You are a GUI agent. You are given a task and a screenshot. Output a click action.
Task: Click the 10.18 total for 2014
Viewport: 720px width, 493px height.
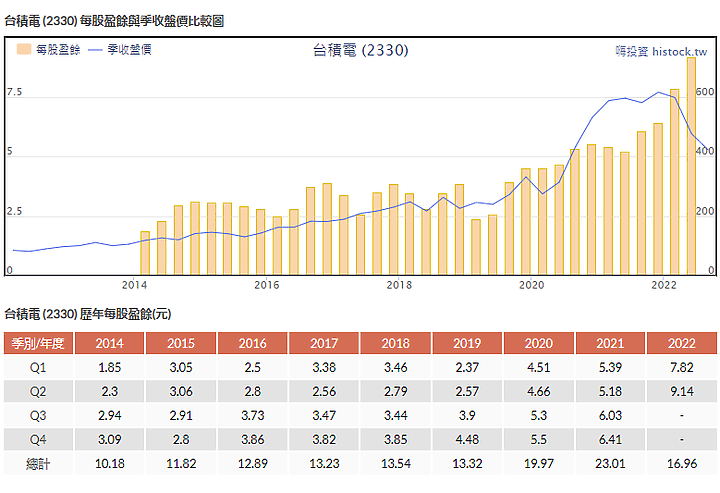(109, 464)
